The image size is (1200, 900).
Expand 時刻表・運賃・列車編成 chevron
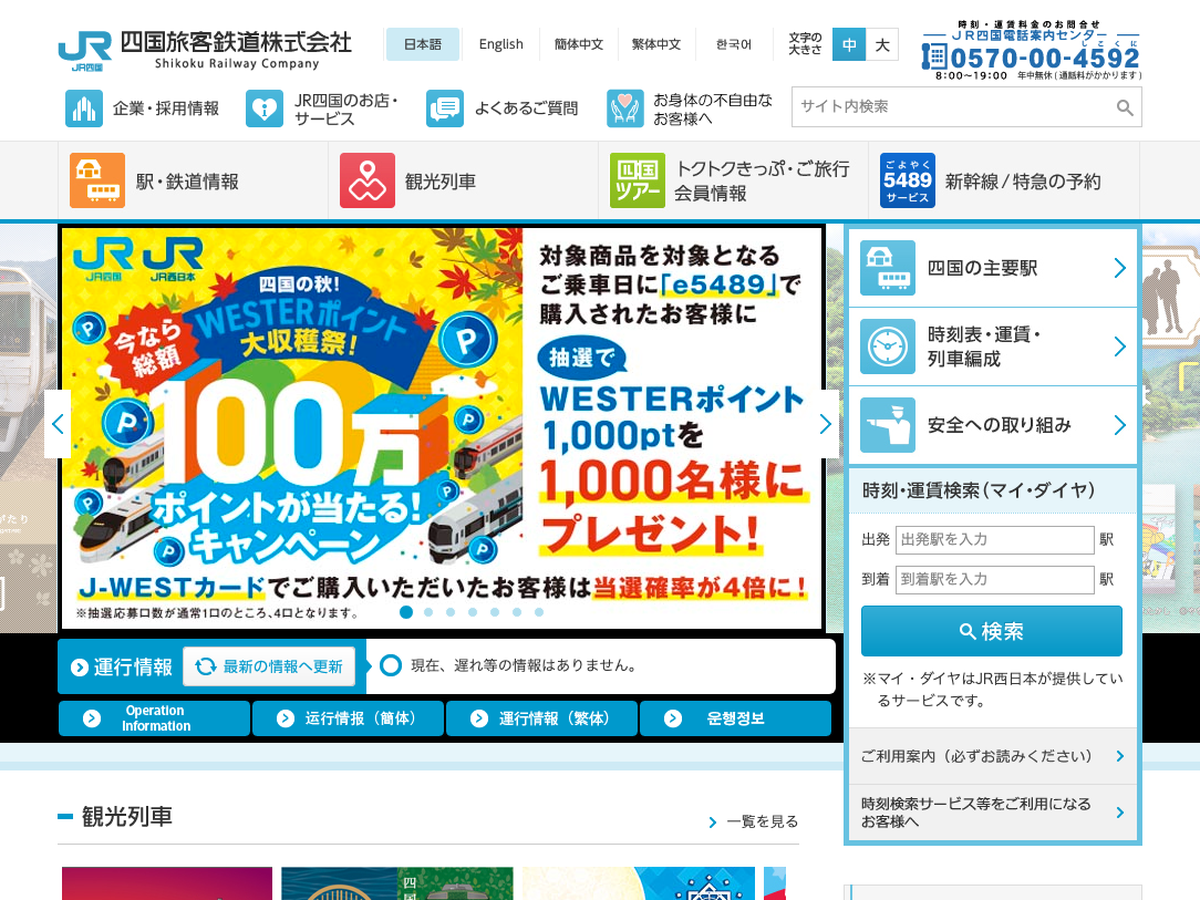pyautogui.click(x=1119, y=346)
